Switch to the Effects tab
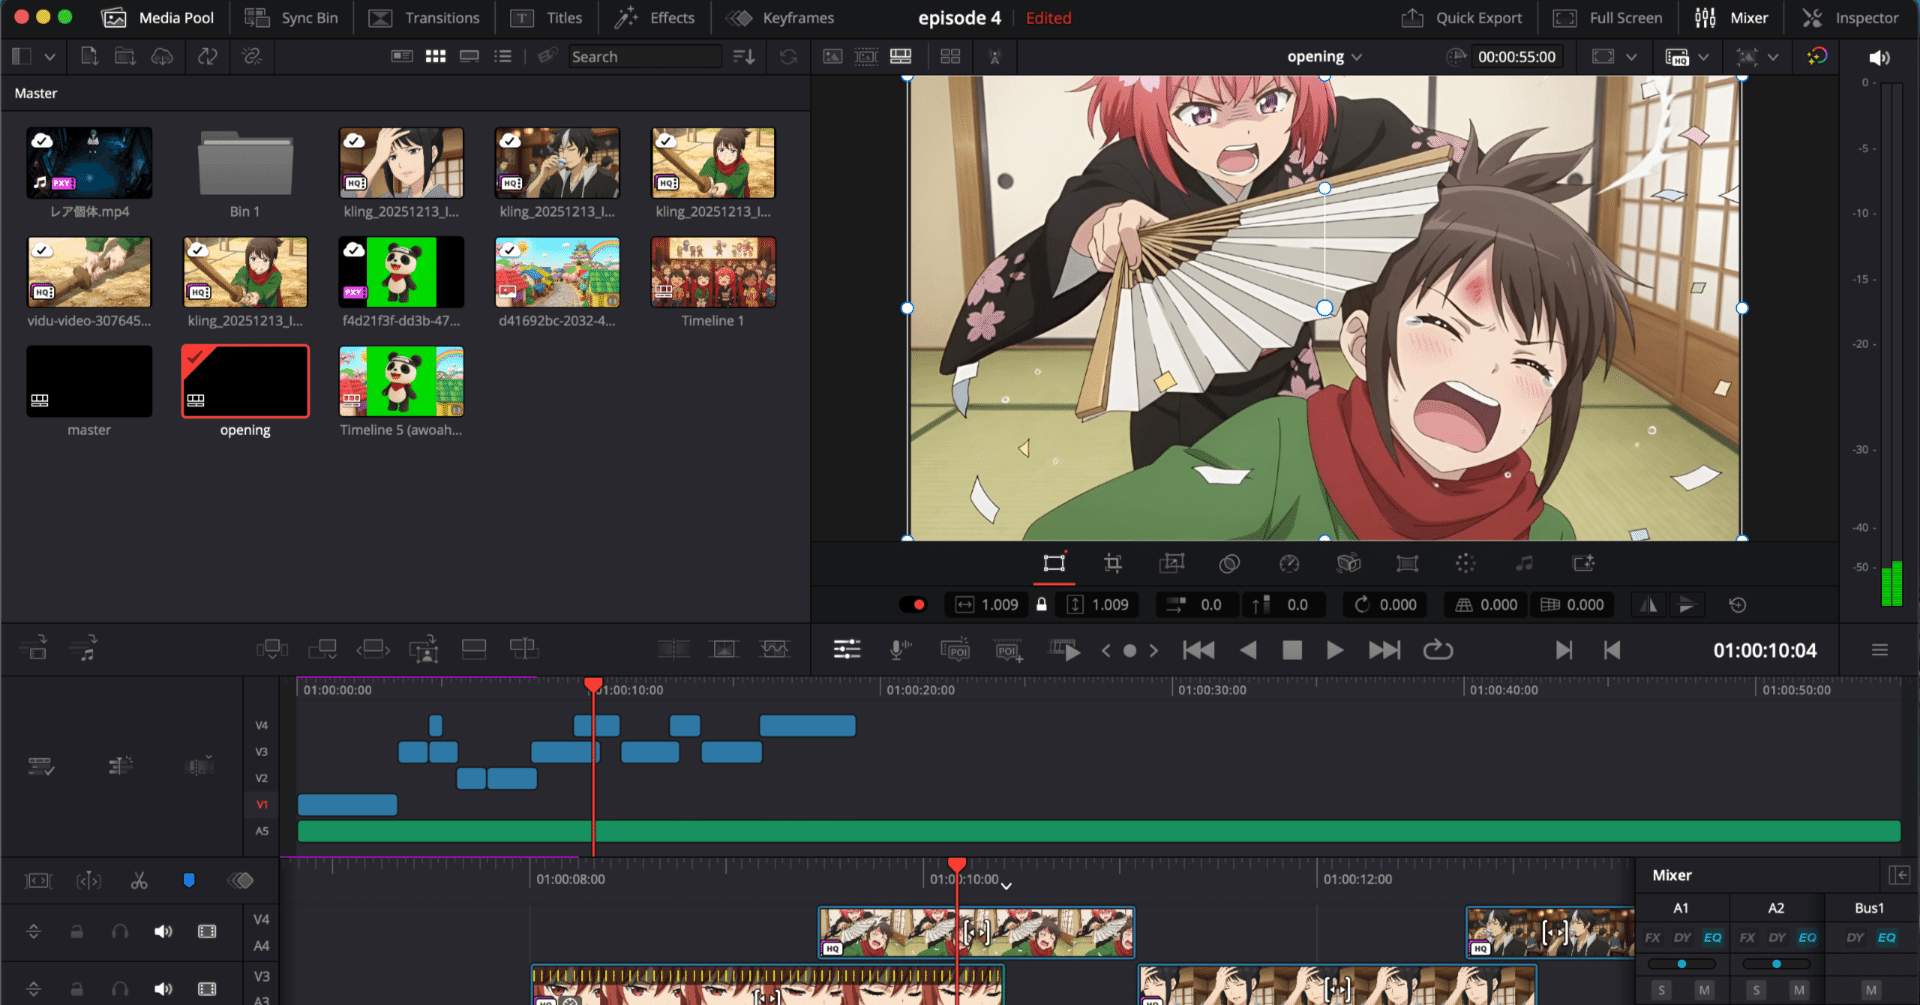 coord(654,17)
